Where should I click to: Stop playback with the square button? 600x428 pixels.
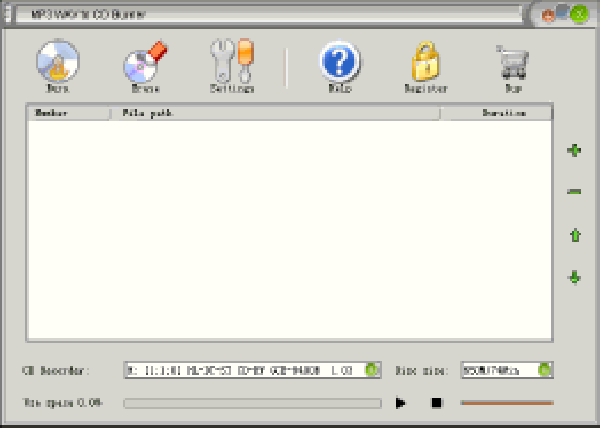pyautogui.click(x=436, y=403)
